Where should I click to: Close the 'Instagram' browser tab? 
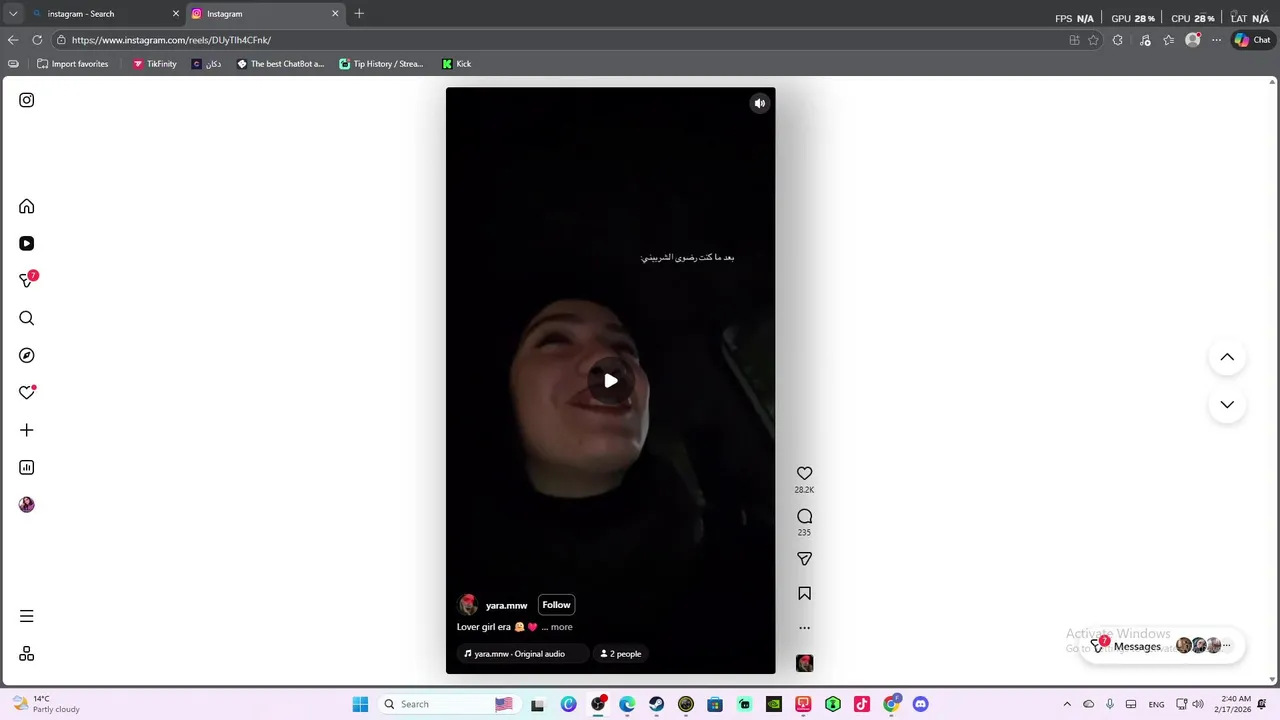335,14
